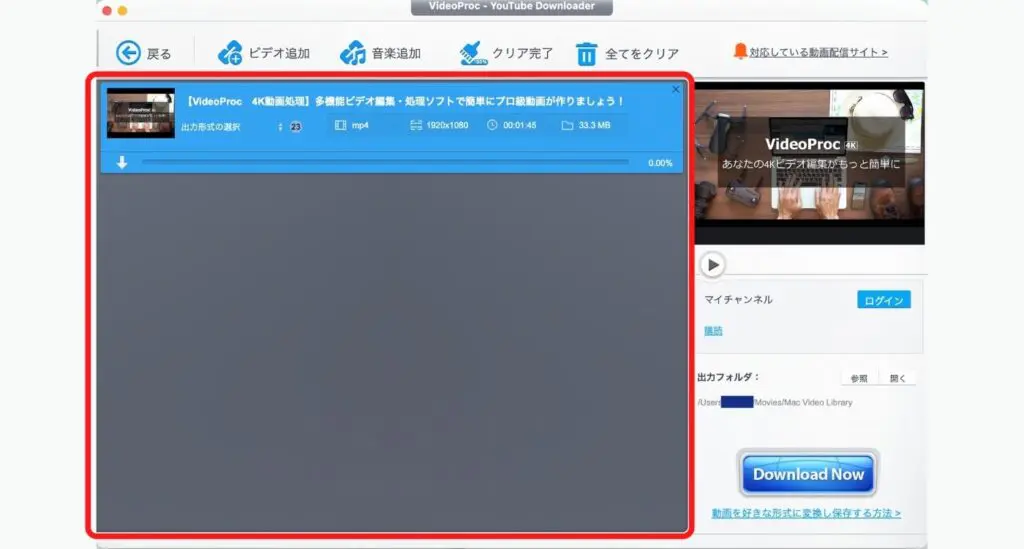The width and height of the screenshot is (1024, 549).
Task: Click the video title text in list
Action: 405,101
